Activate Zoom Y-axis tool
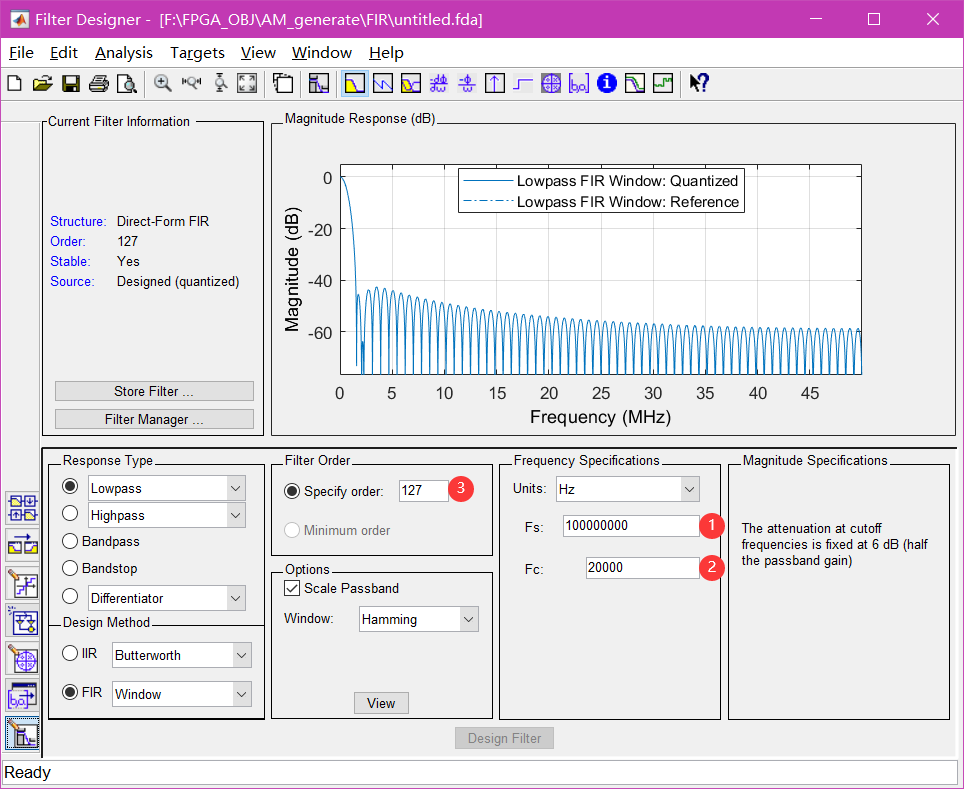This screenshot has width=964, height=789. tap(219, 83)
